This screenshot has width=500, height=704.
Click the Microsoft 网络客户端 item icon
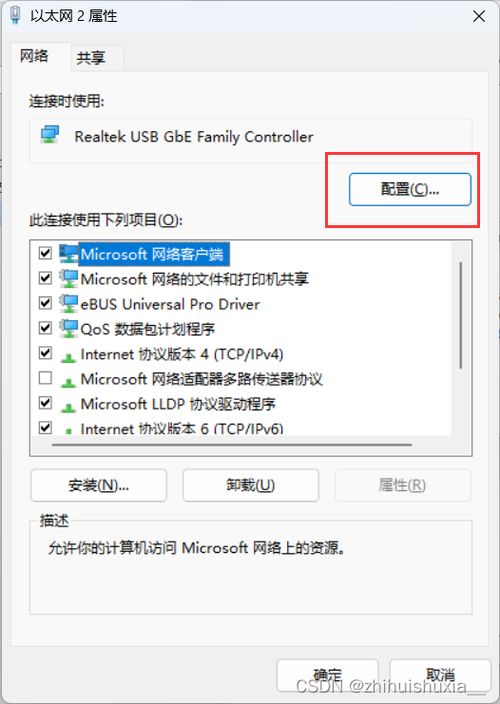[68, 254]
